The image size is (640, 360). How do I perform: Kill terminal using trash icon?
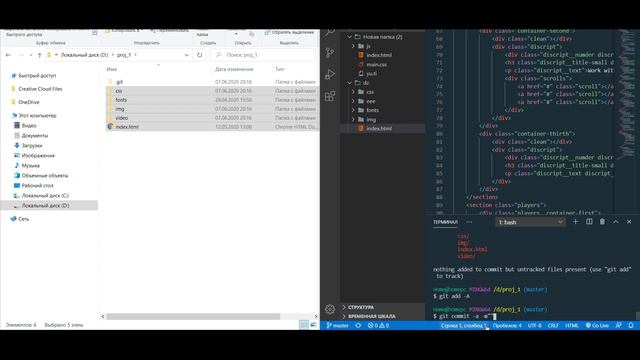[x=602, y=222]
